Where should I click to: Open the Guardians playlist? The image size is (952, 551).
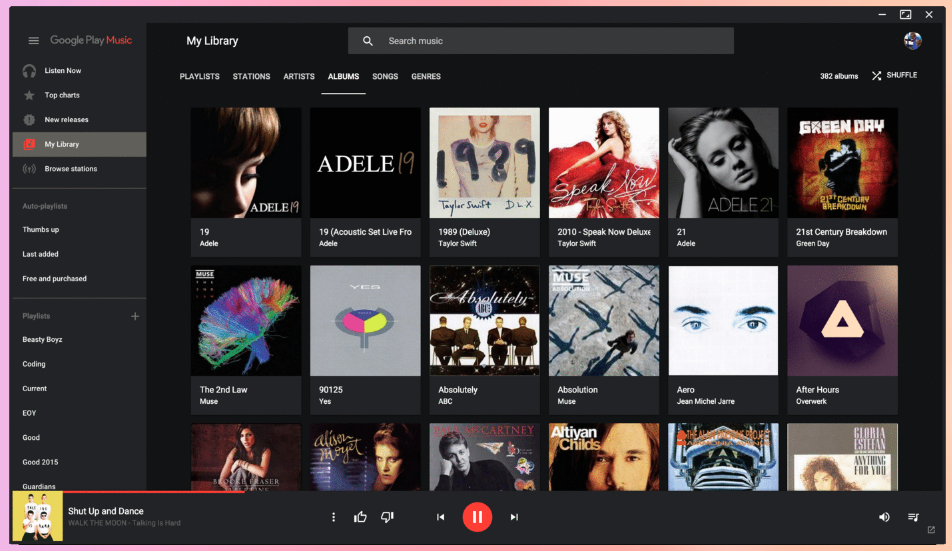pos(39,486)
